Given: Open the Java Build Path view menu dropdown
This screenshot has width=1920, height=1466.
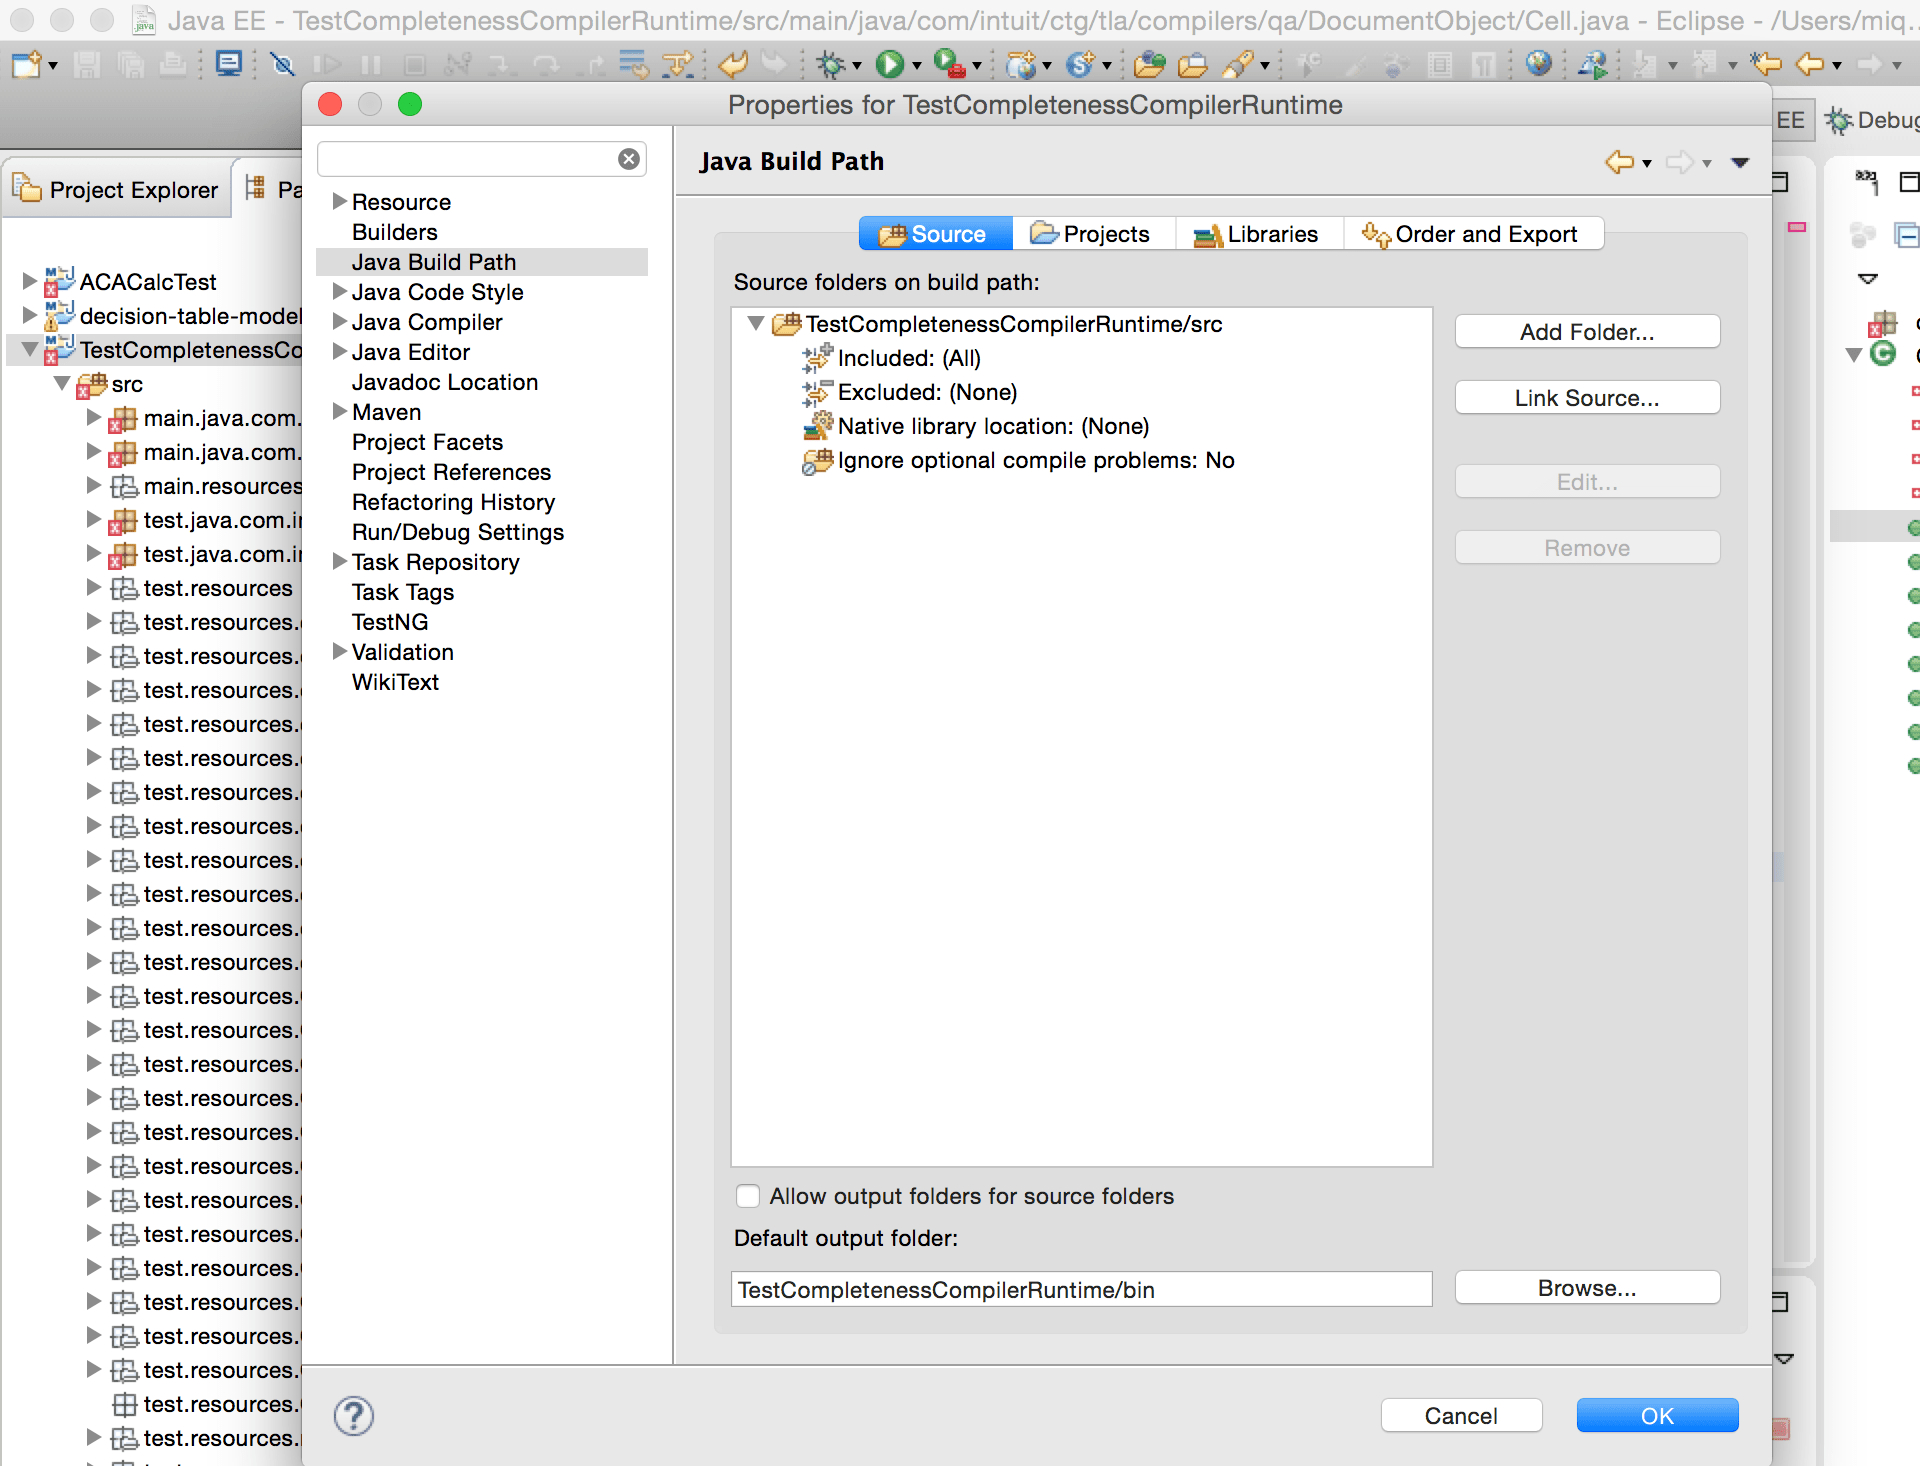Looking at the screenshot, I should coord(1740,162).
